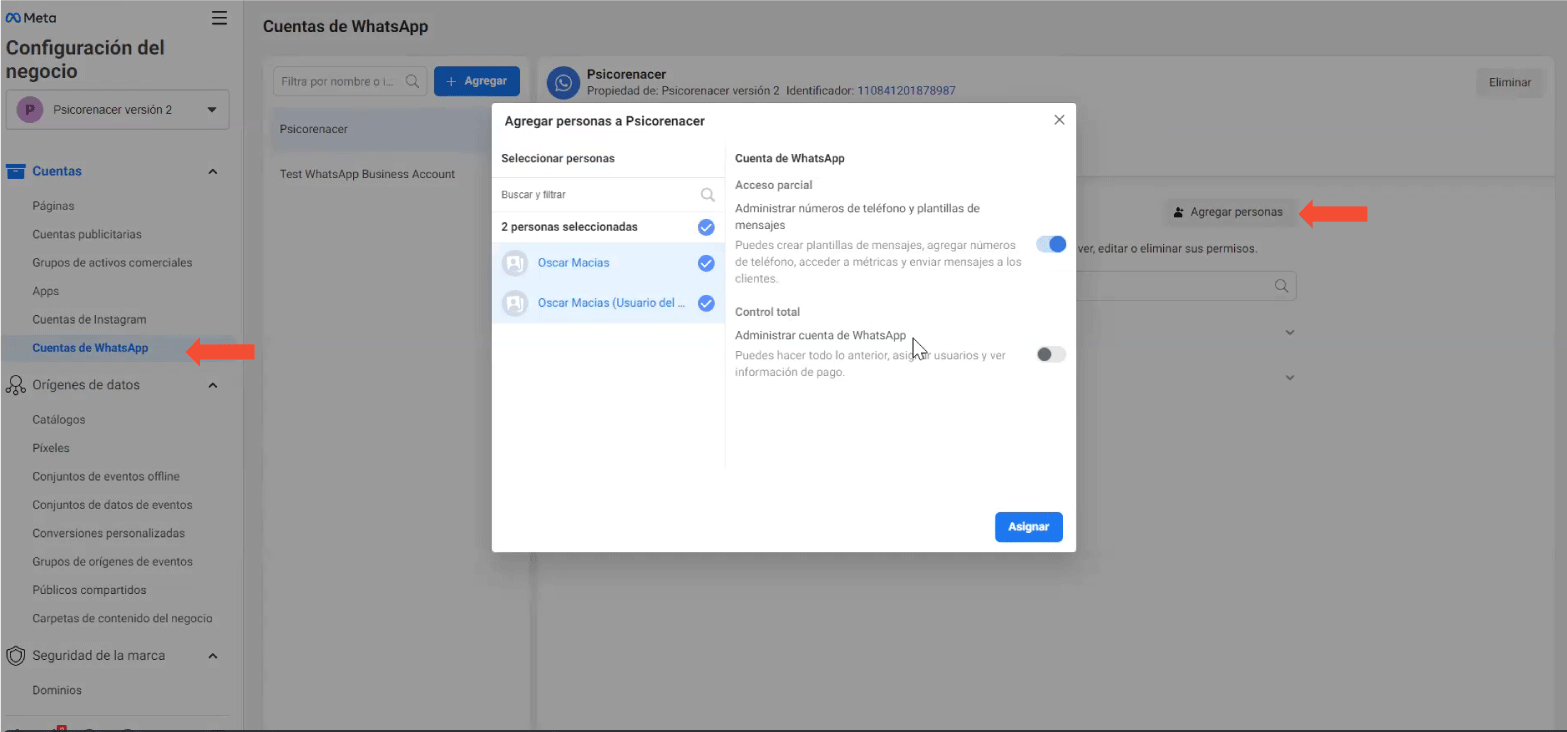Disable the Acceso parcial toggle
Image resolution: width=1567 pixels, height=732 pixels.
coord(1051,244)
